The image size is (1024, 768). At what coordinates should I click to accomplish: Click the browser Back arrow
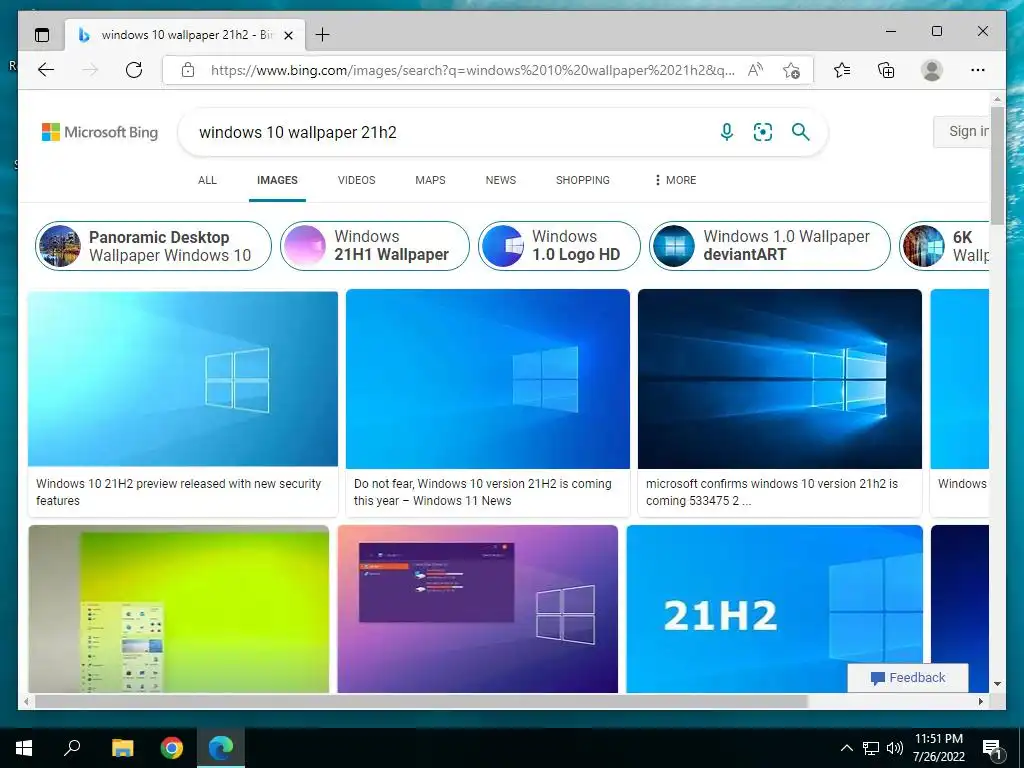46,70
